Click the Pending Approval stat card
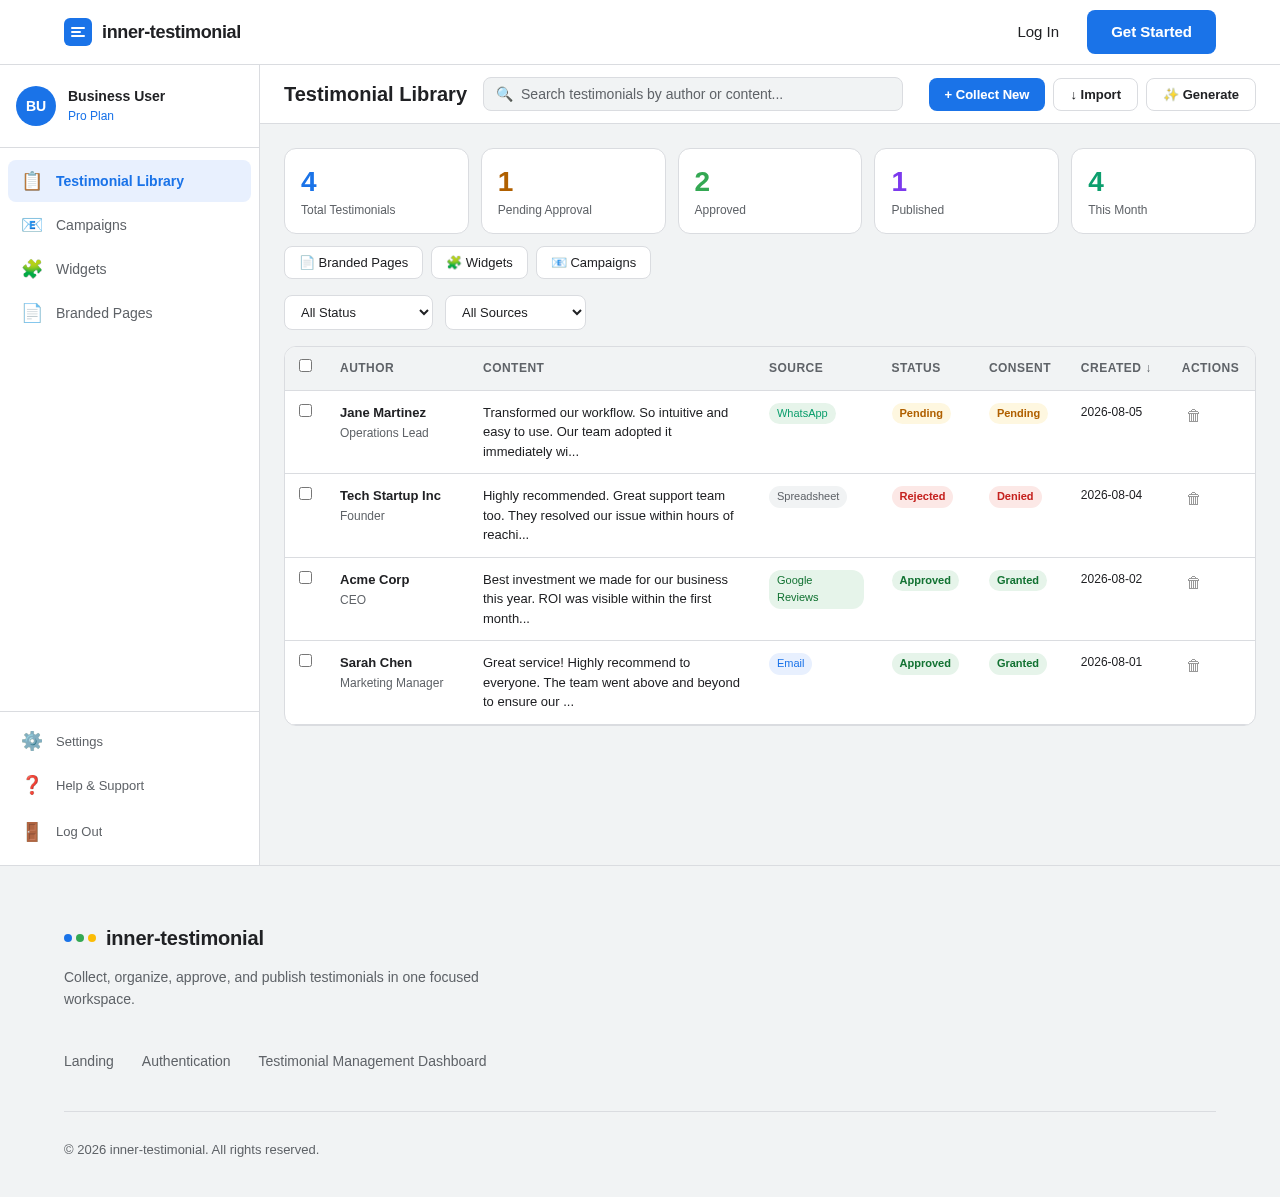 coord(573,191)
